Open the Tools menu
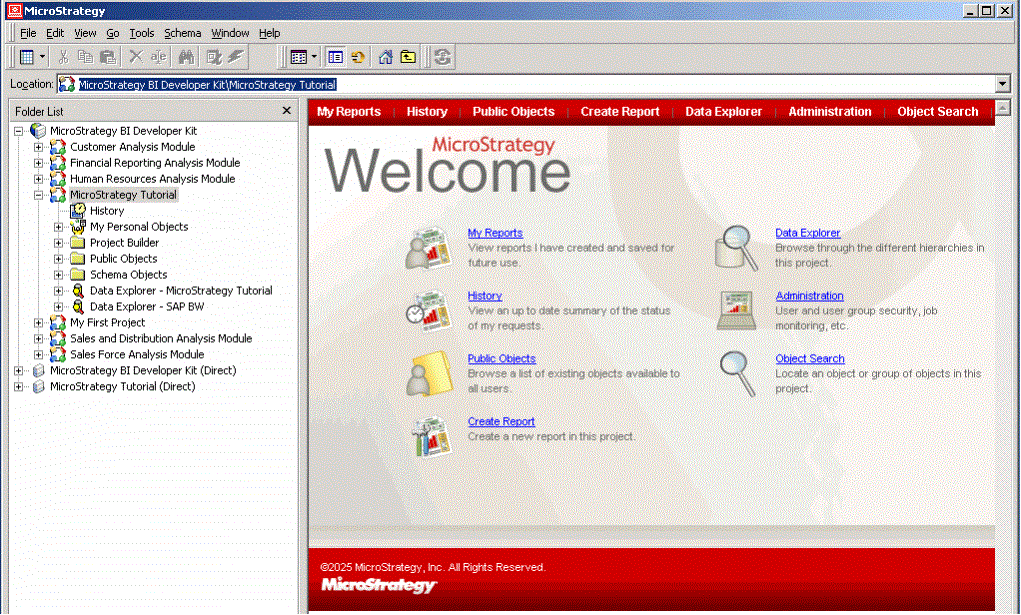 141,33
